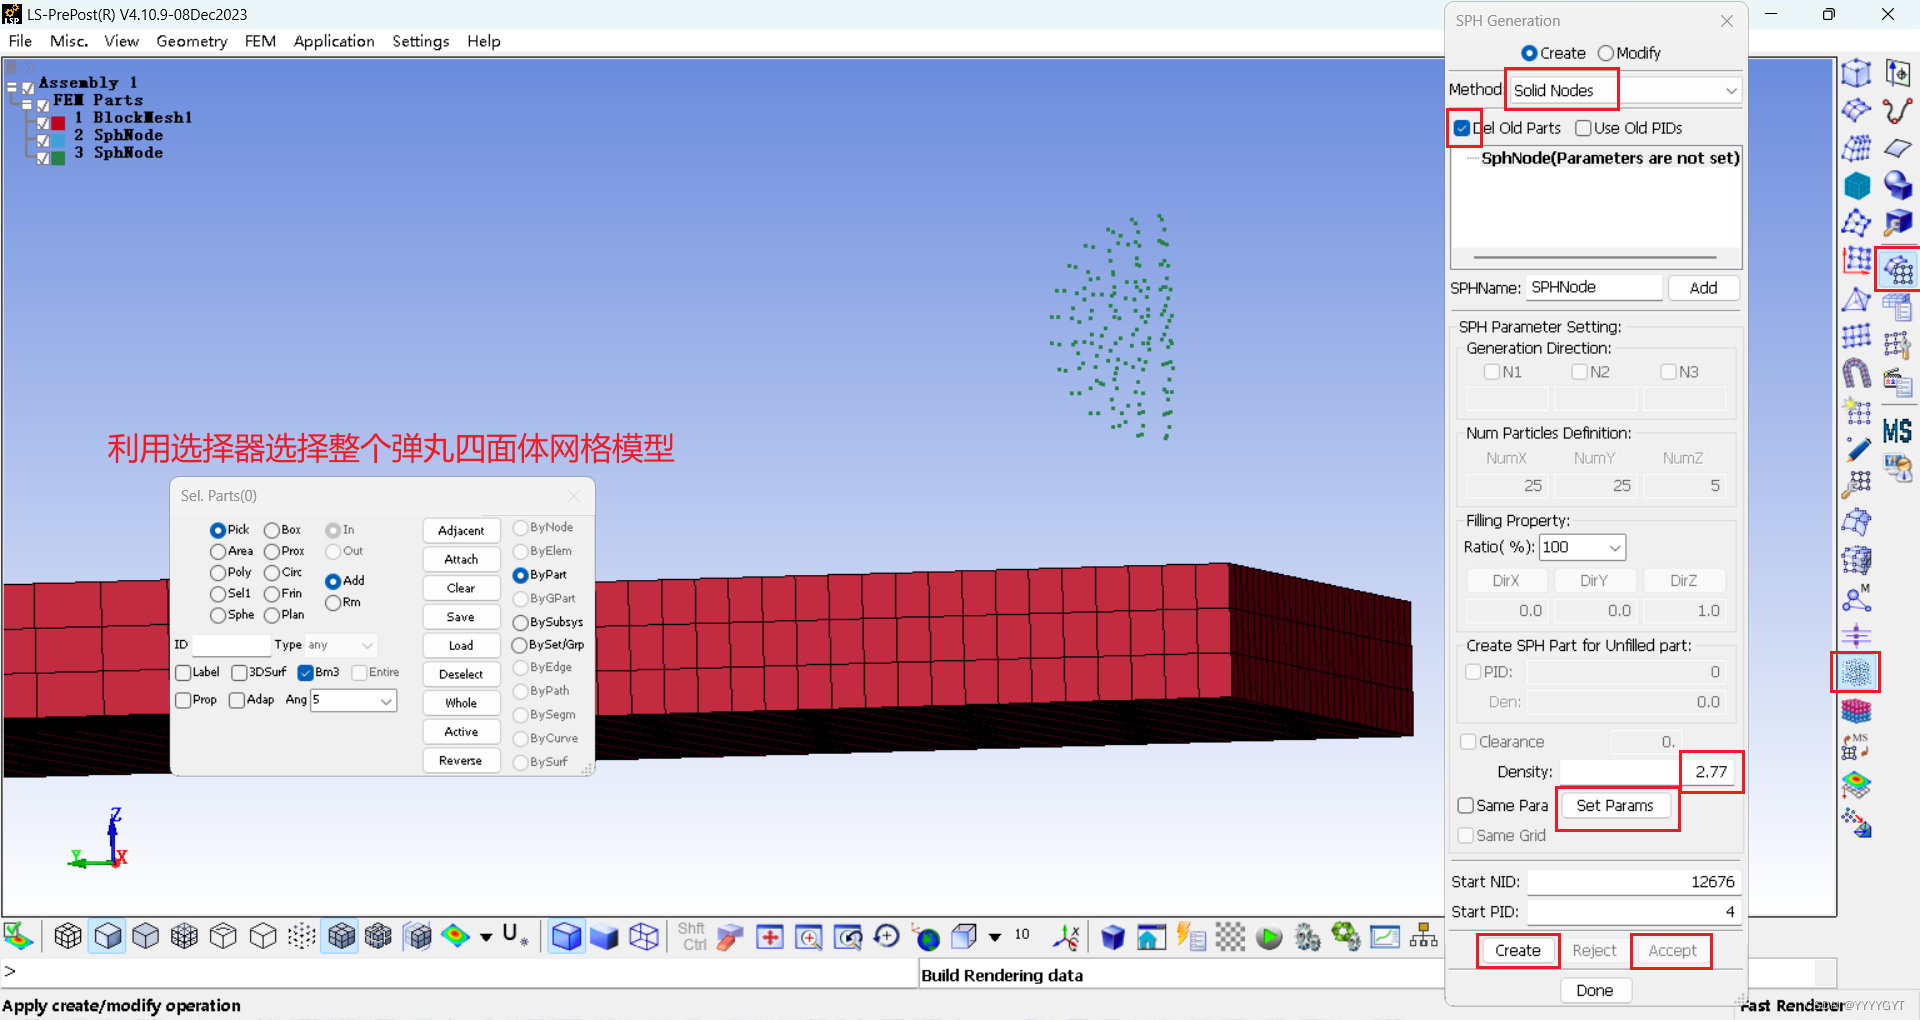
Task: Open the Element and Mesh toolbar icon
Action: click(1898, 268)
